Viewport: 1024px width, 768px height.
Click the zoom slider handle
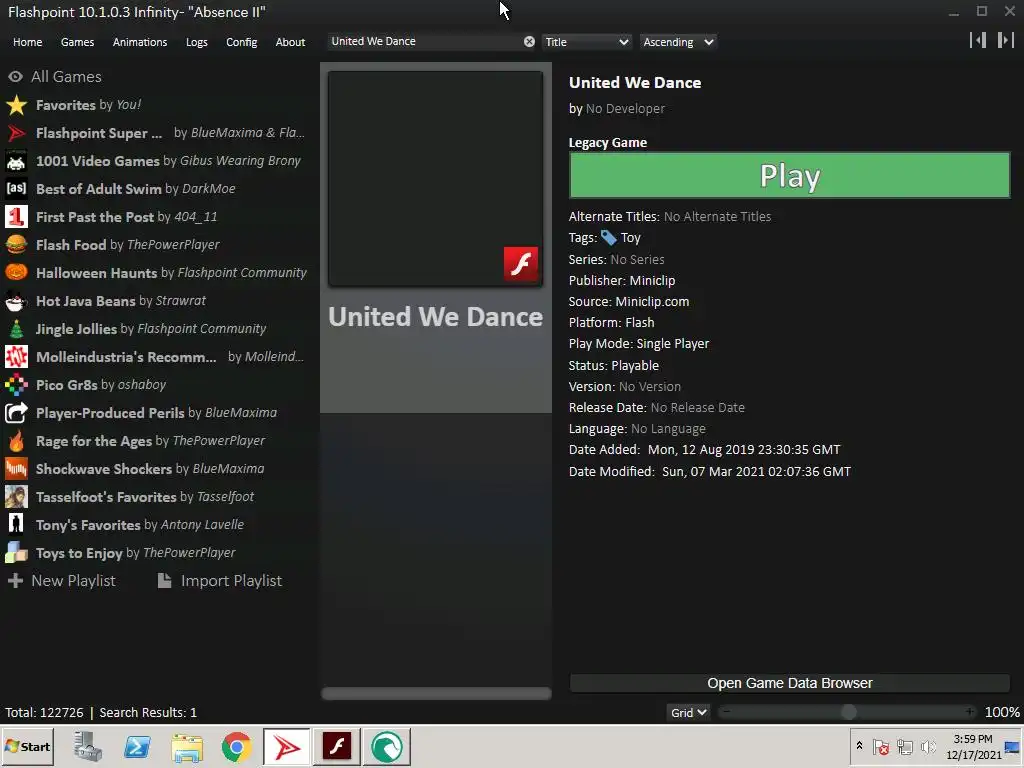848,712
